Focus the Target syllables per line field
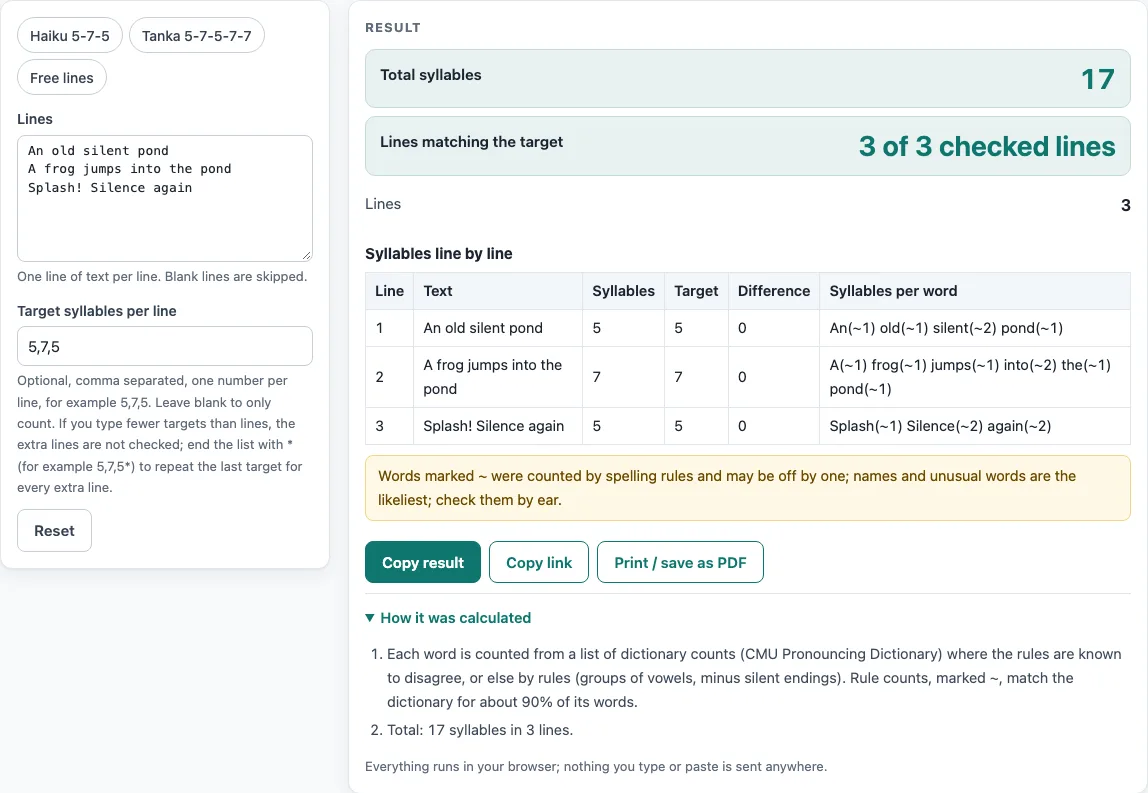The width and height of the screenshot is (1148, 793). (165, 346)
